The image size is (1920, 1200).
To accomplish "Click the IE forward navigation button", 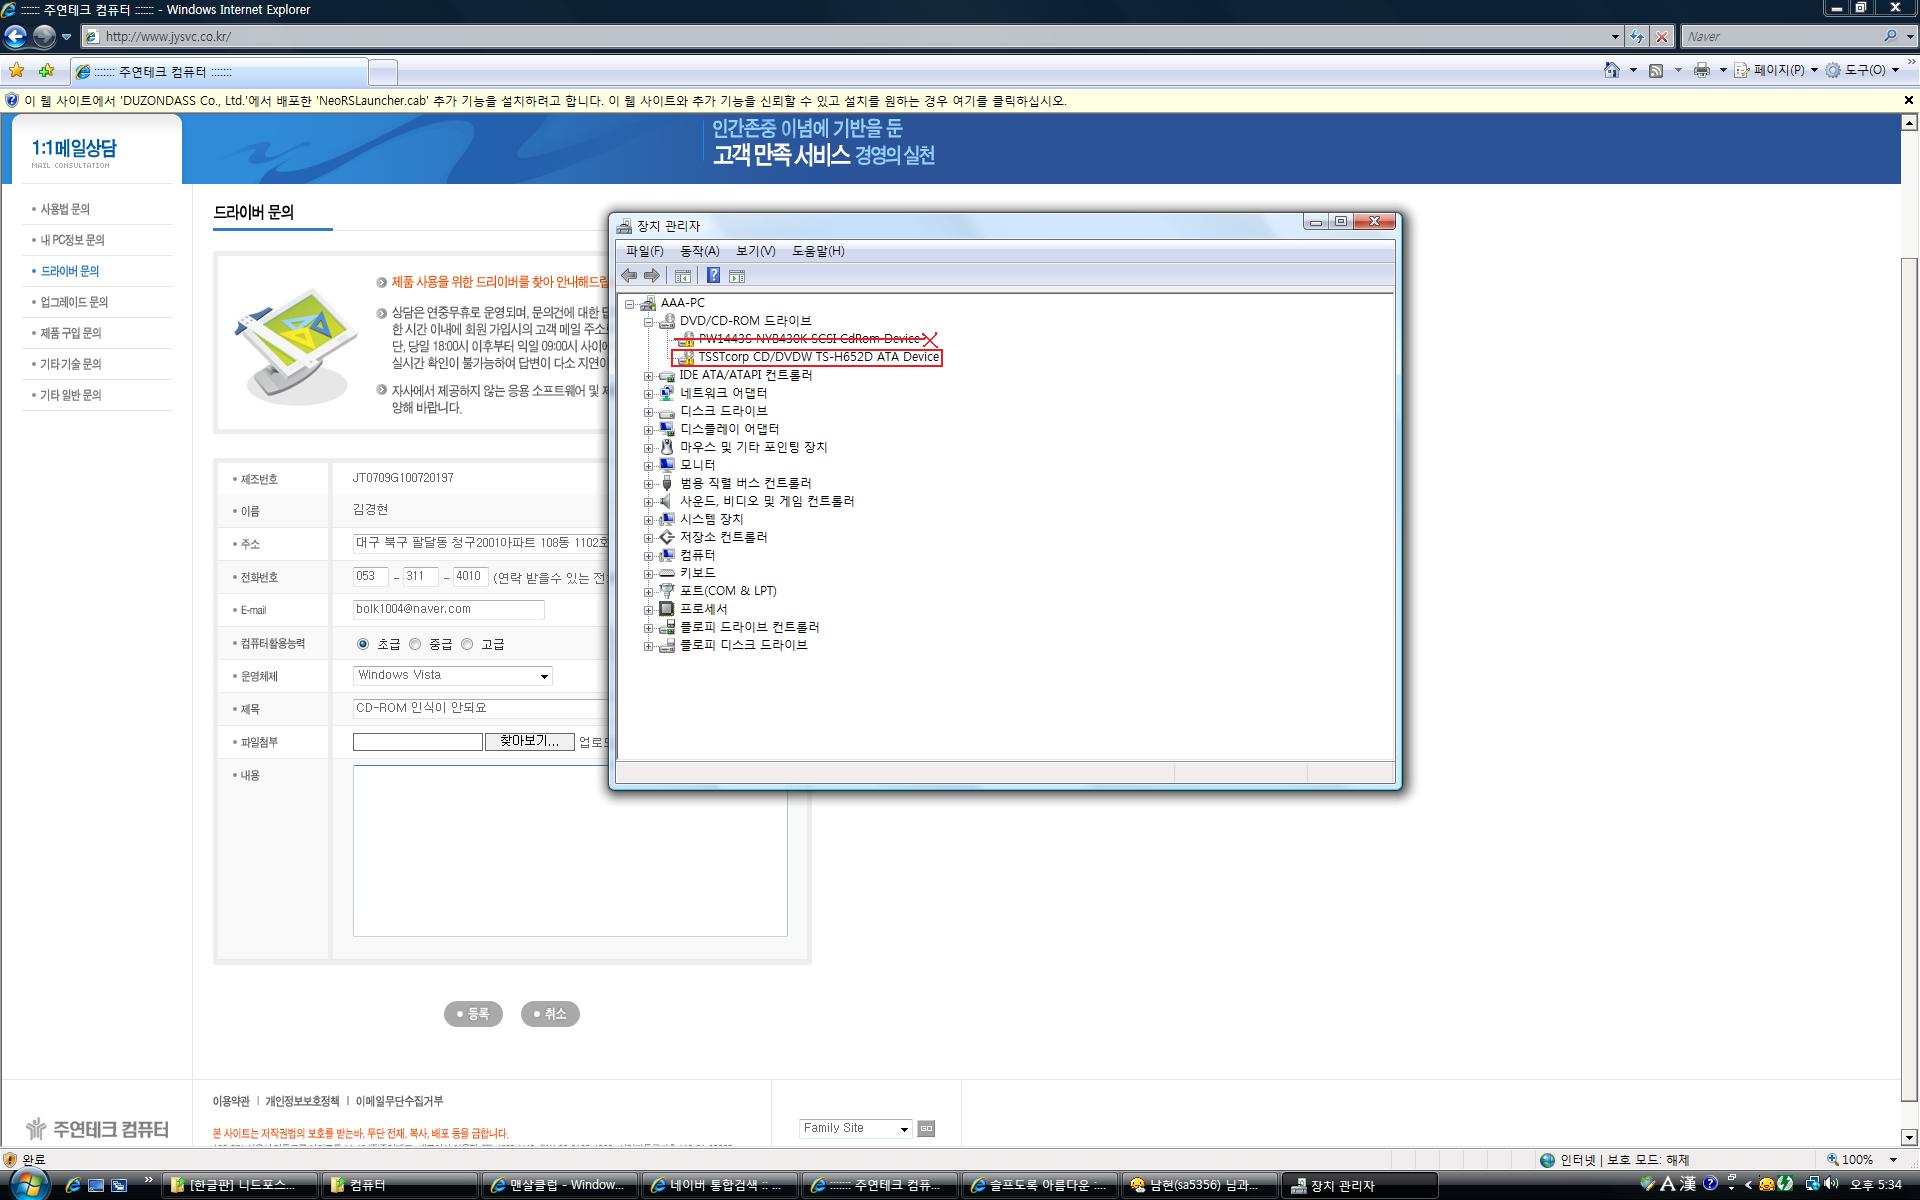I will [44, 36].
